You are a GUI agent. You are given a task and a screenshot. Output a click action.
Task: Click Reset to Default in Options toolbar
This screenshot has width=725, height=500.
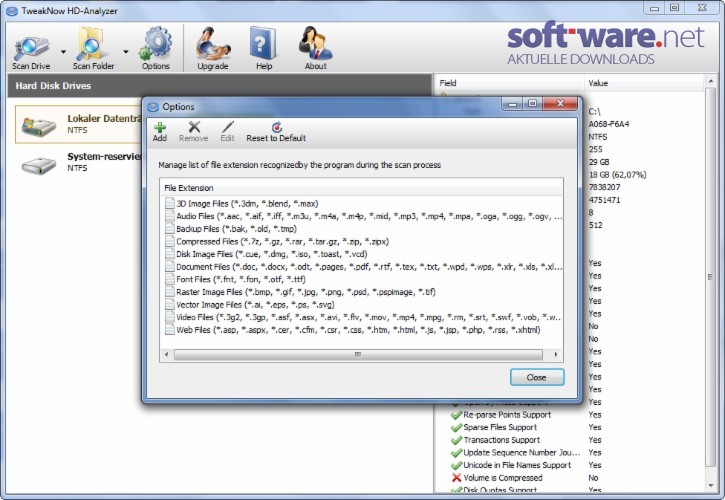[x=276, y=132]
